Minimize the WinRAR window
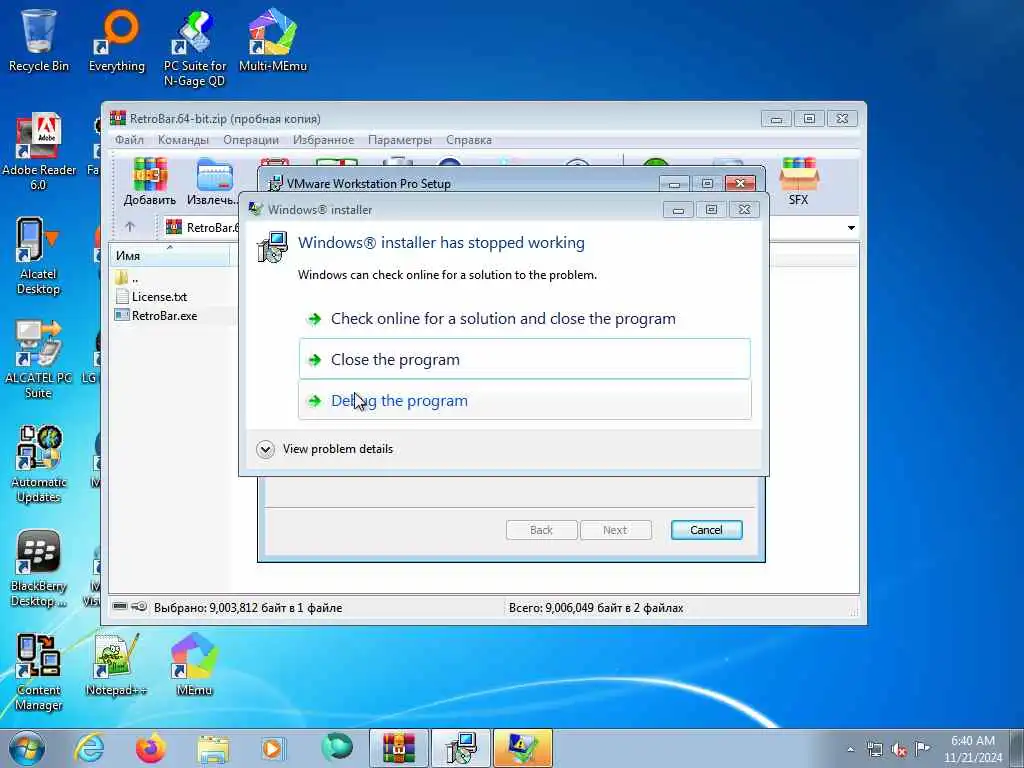The image size is (1024, 768). (x=776, y=119)
